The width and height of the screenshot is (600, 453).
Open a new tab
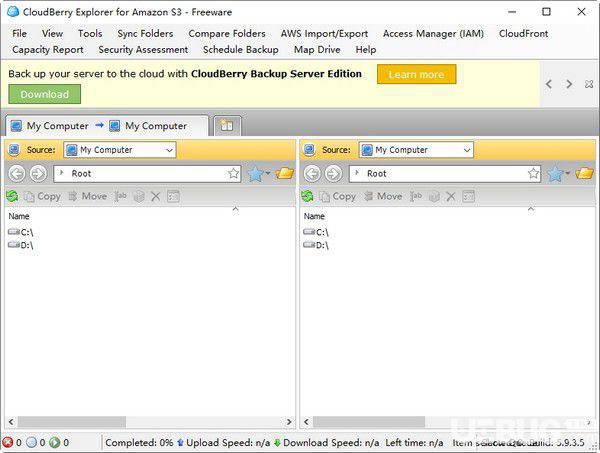[227, 125]
